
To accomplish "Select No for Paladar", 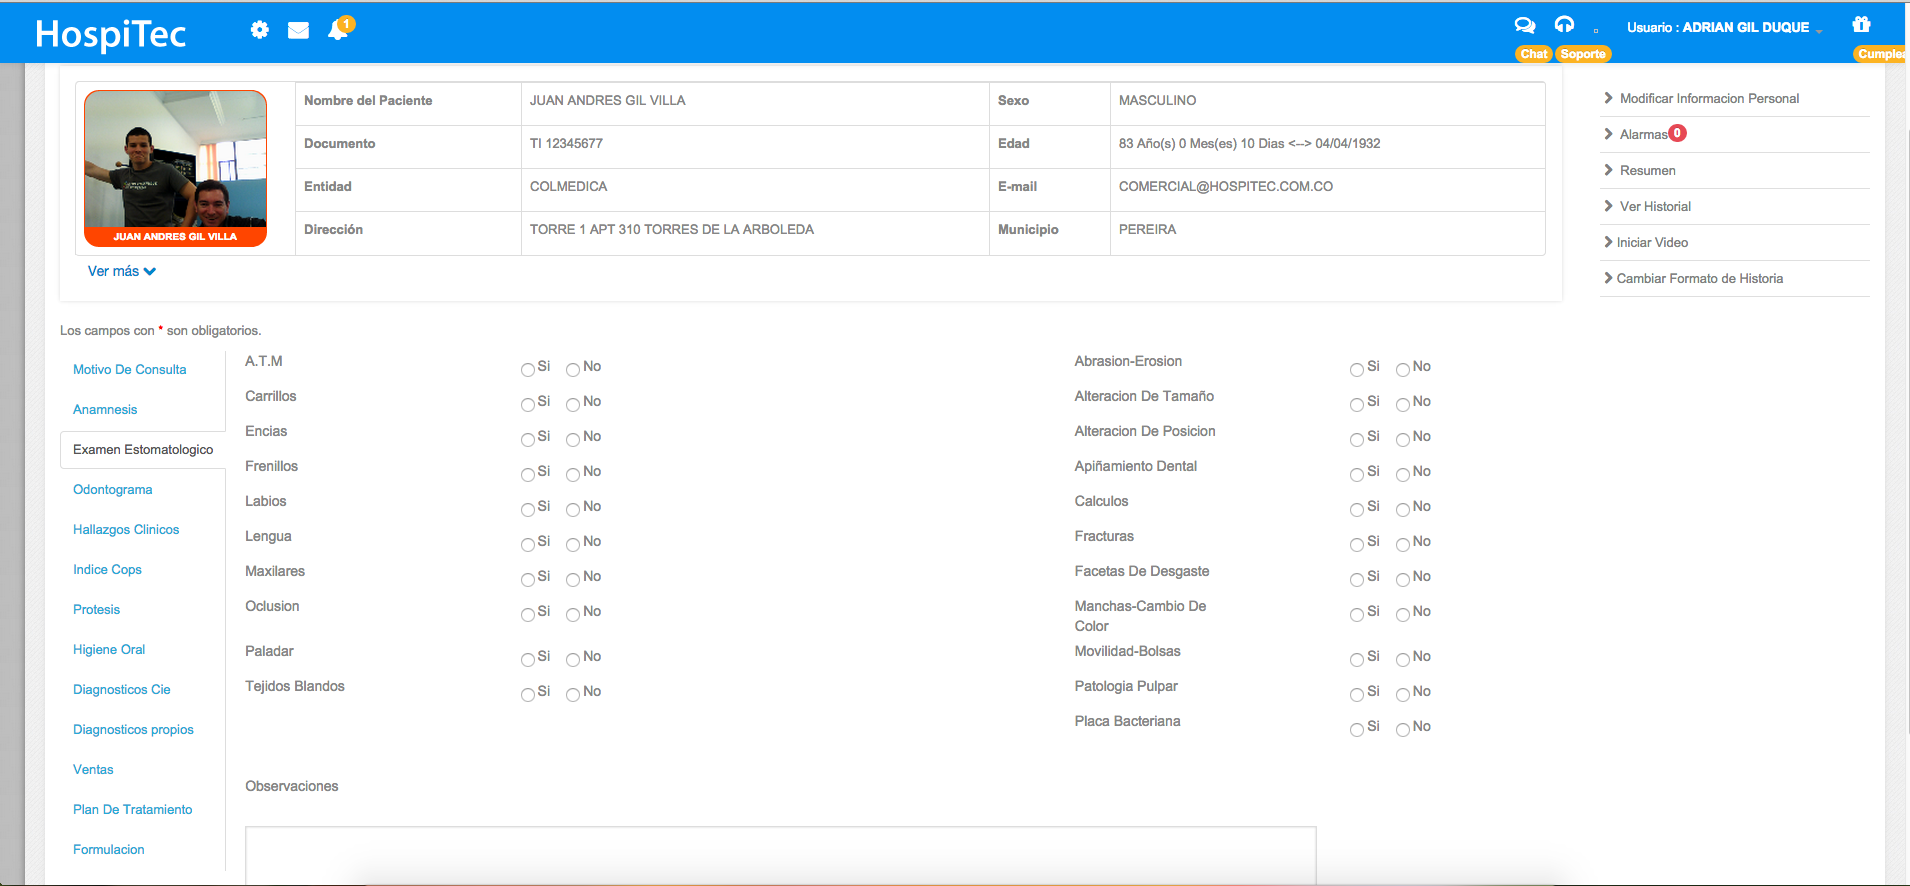I will [573, 660].
